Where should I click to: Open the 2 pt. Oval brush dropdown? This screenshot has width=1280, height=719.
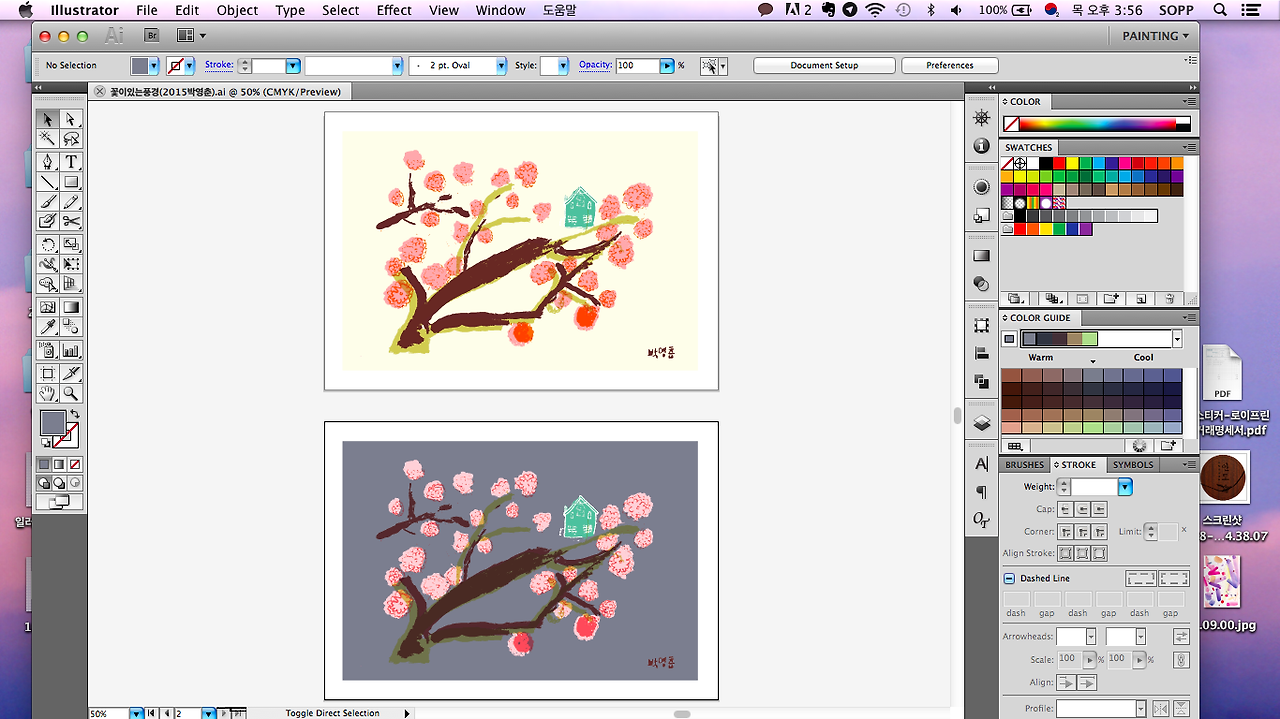click(x=501, y=65)
